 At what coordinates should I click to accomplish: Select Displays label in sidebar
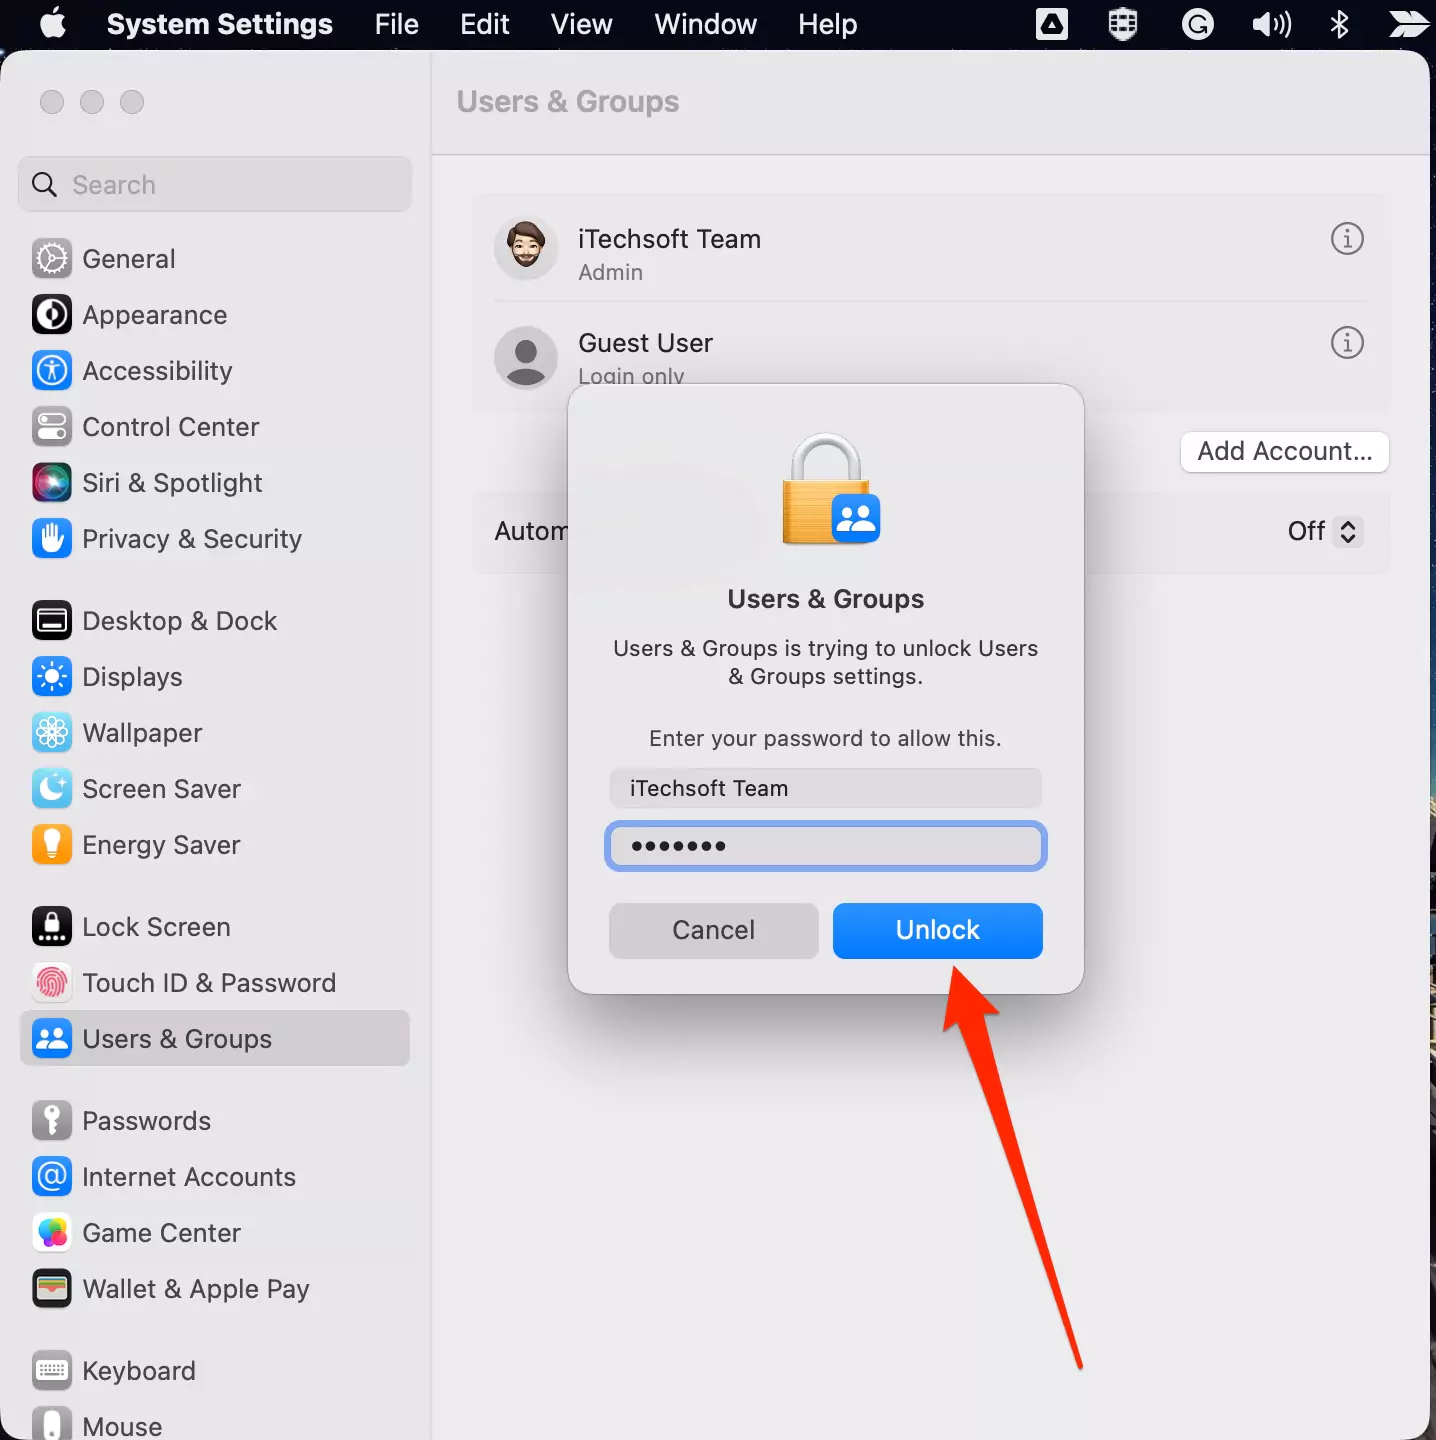tap(132, 677)
